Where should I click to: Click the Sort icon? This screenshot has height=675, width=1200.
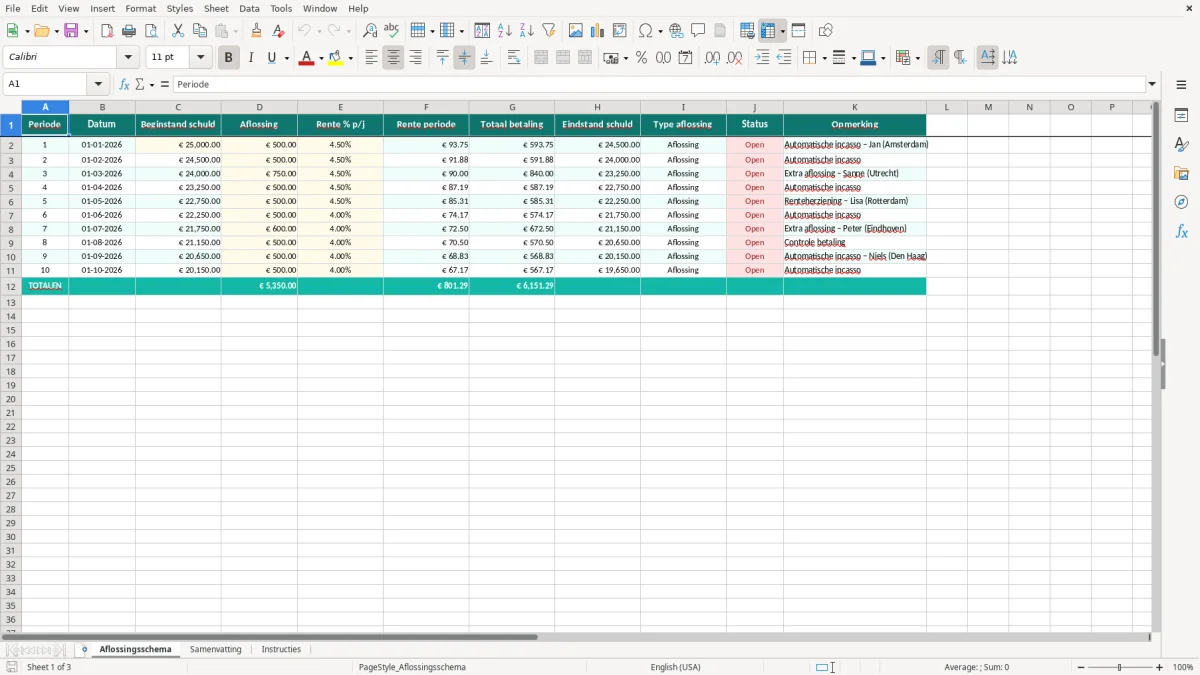click(482, 31)
